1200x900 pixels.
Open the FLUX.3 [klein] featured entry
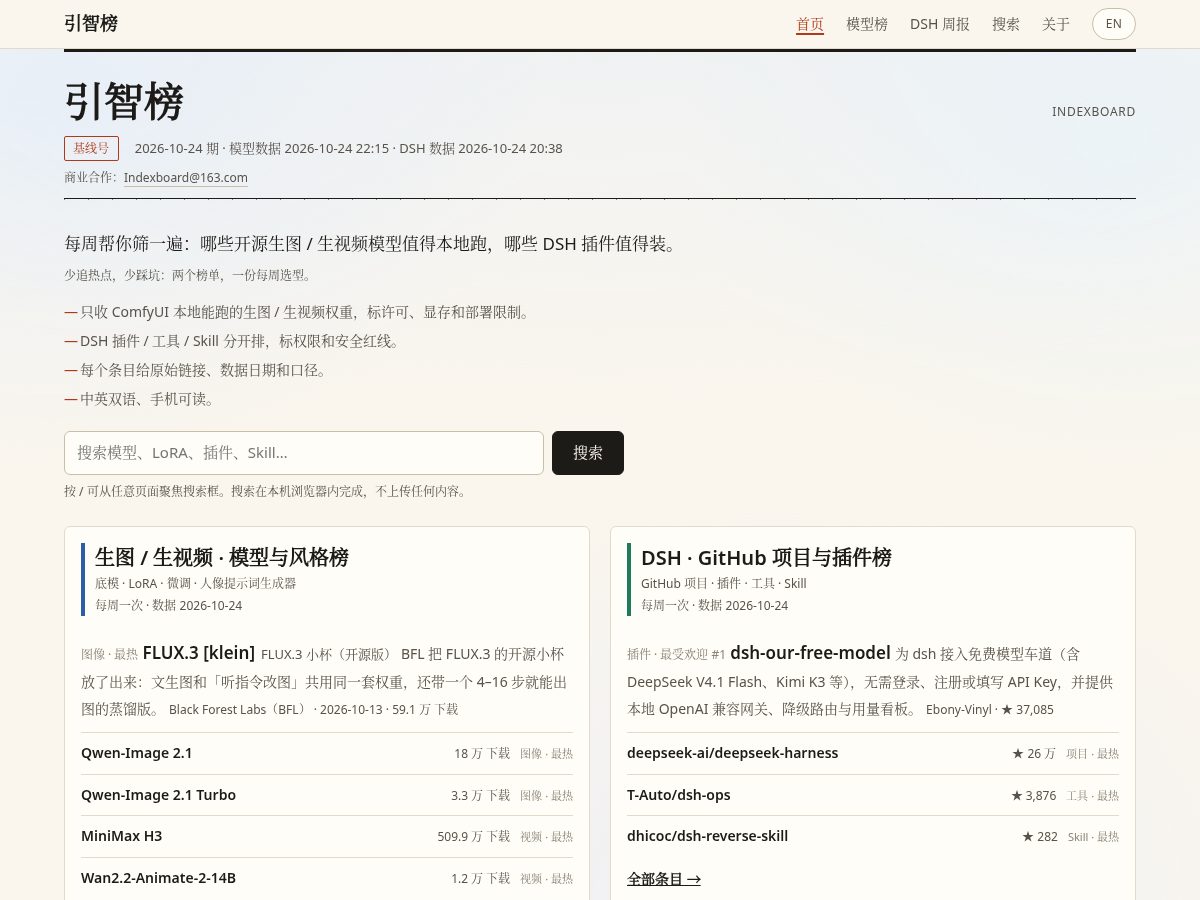click(x=199, y=653)
